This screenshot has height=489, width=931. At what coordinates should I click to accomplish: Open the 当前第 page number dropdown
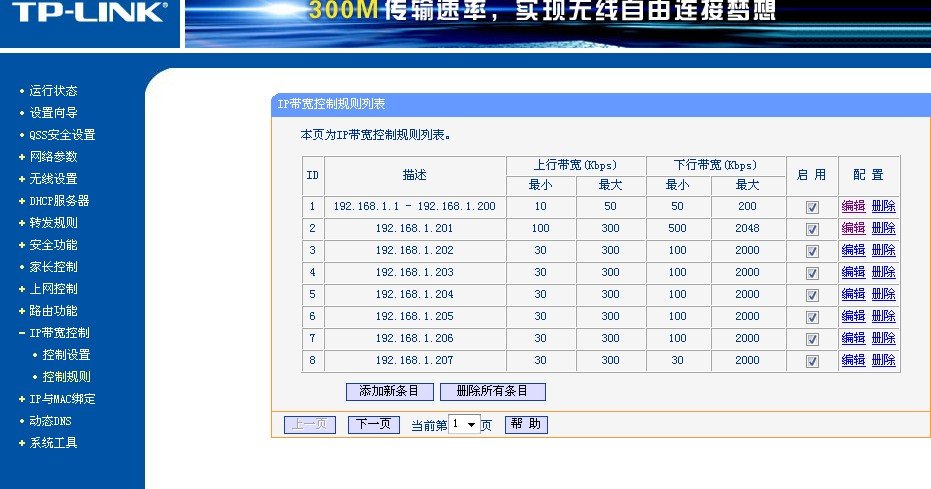click(x=464, y=424)
